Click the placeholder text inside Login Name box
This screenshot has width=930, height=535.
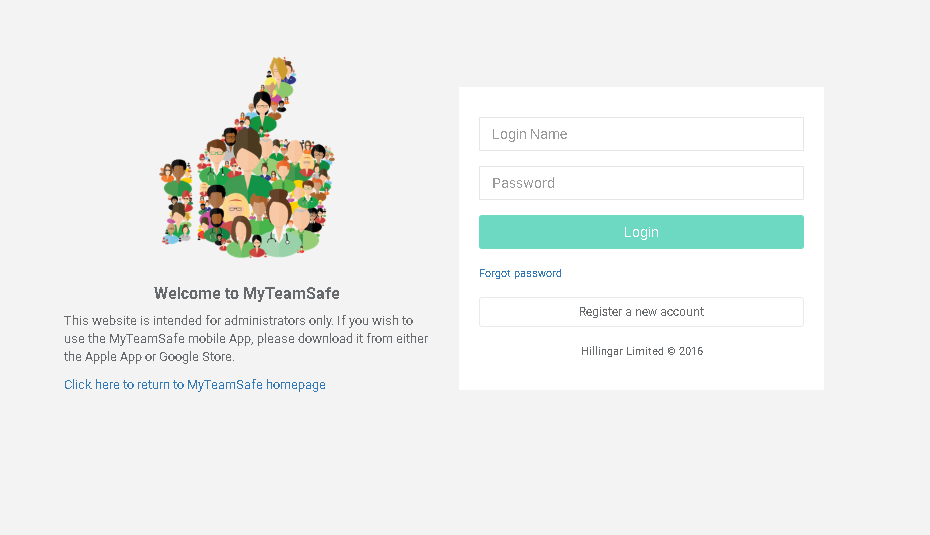click(530, 134)
